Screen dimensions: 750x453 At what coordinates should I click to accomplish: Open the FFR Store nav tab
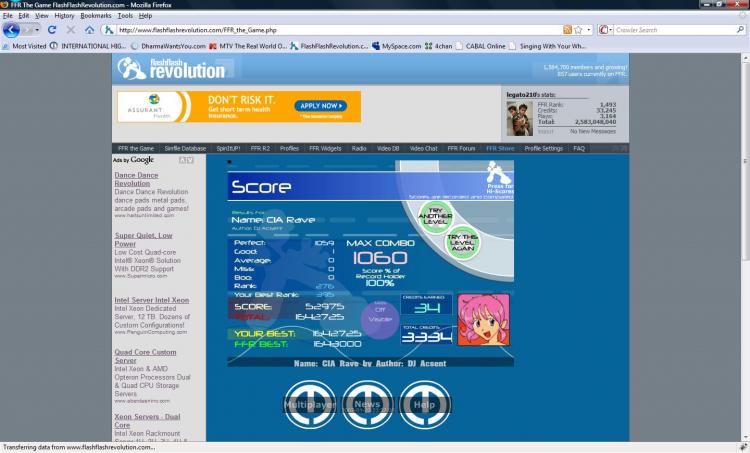[500, 148]
